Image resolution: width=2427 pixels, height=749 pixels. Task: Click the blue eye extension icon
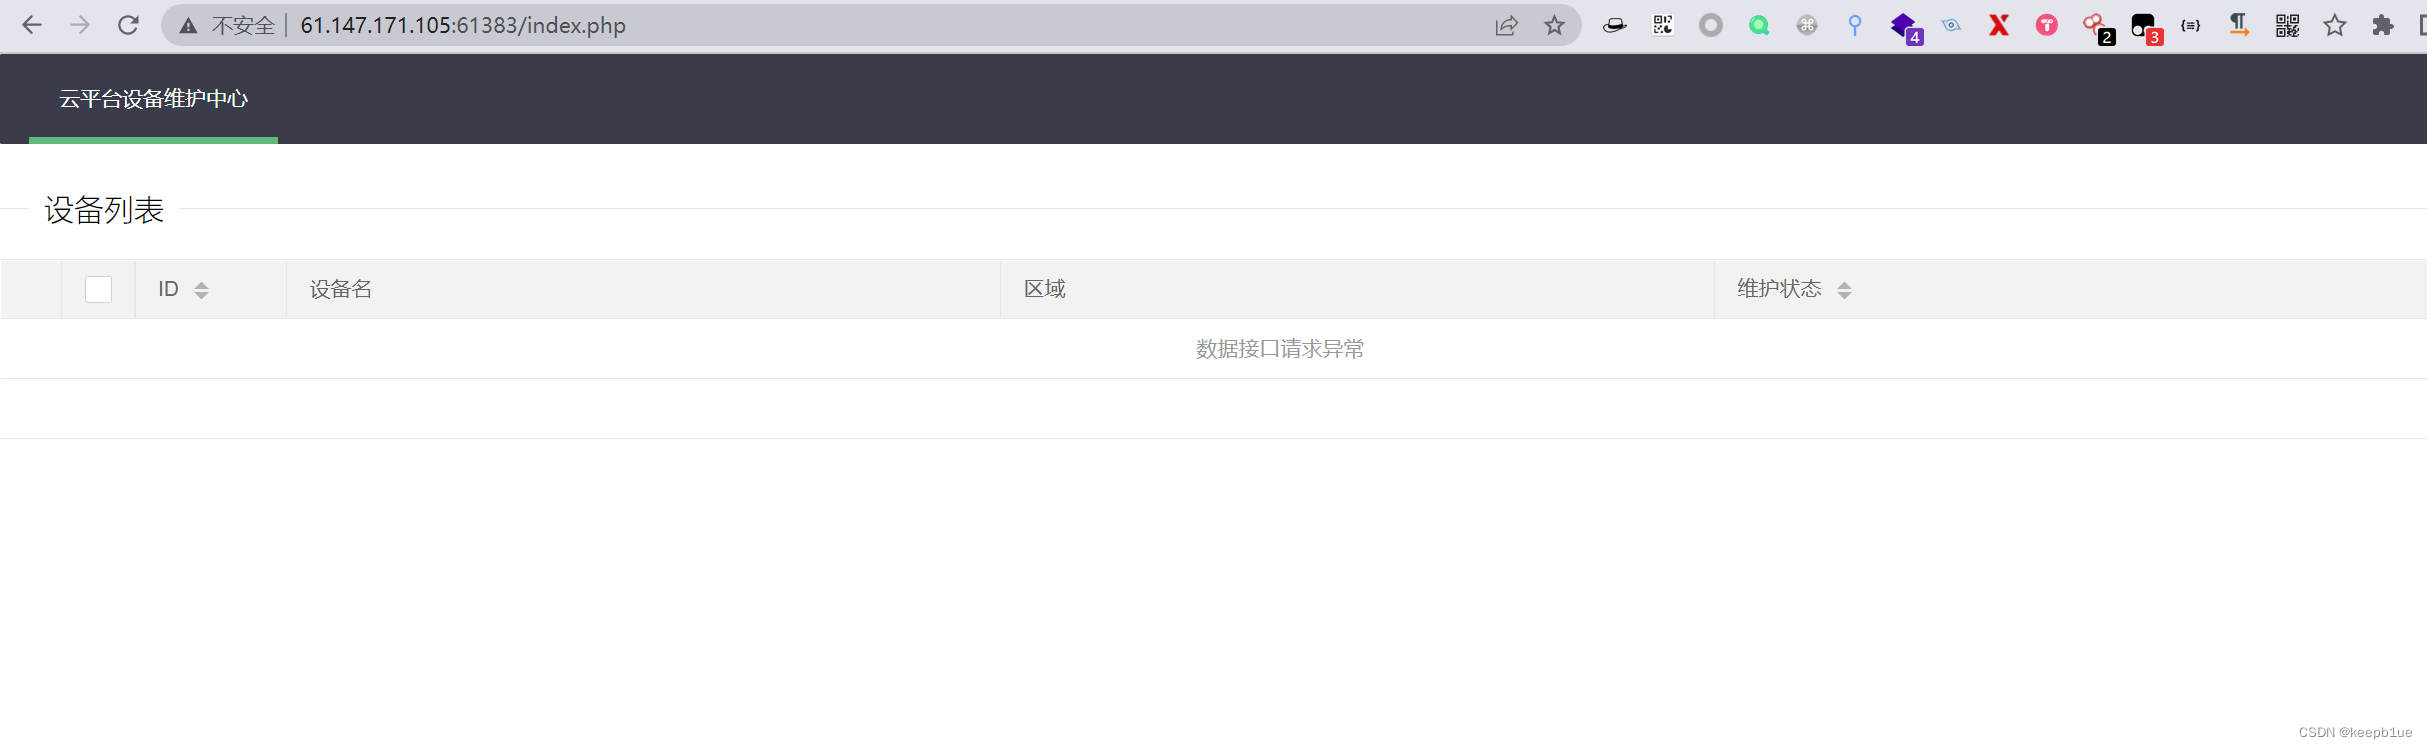coord(1951,25)
